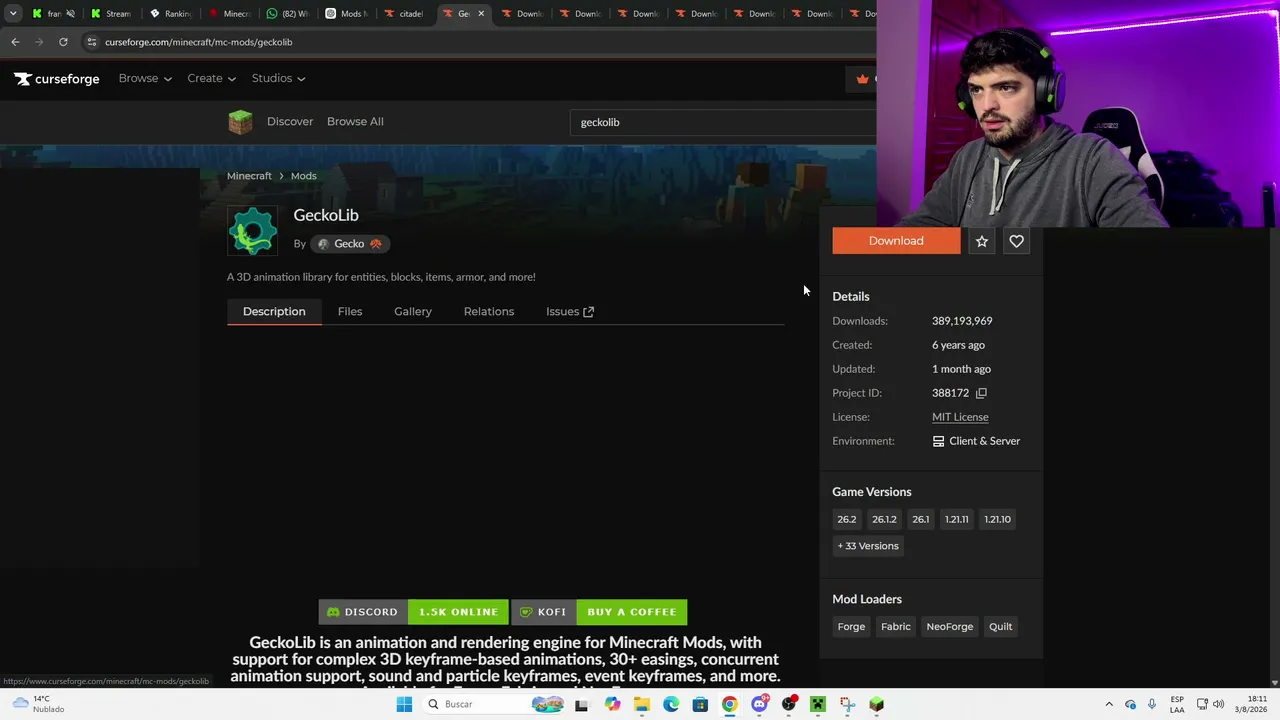This screenshot has height=720, width=1280.
Task: Switch to the Description tab
Action: tap(274, 312)
